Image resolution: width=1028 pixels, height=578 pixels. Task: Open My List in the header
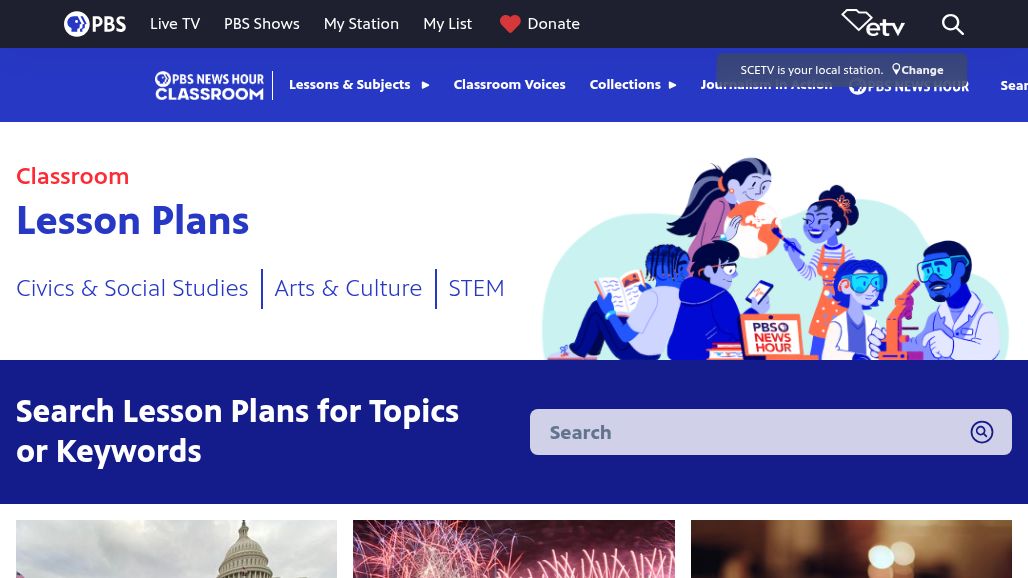pos(447,24)
